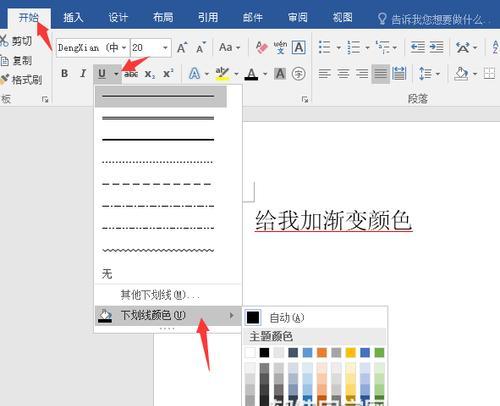The image size is (500, 406).
Task: Center align the paragraph text
Action: pyautogui.click(x=343, y=73)
